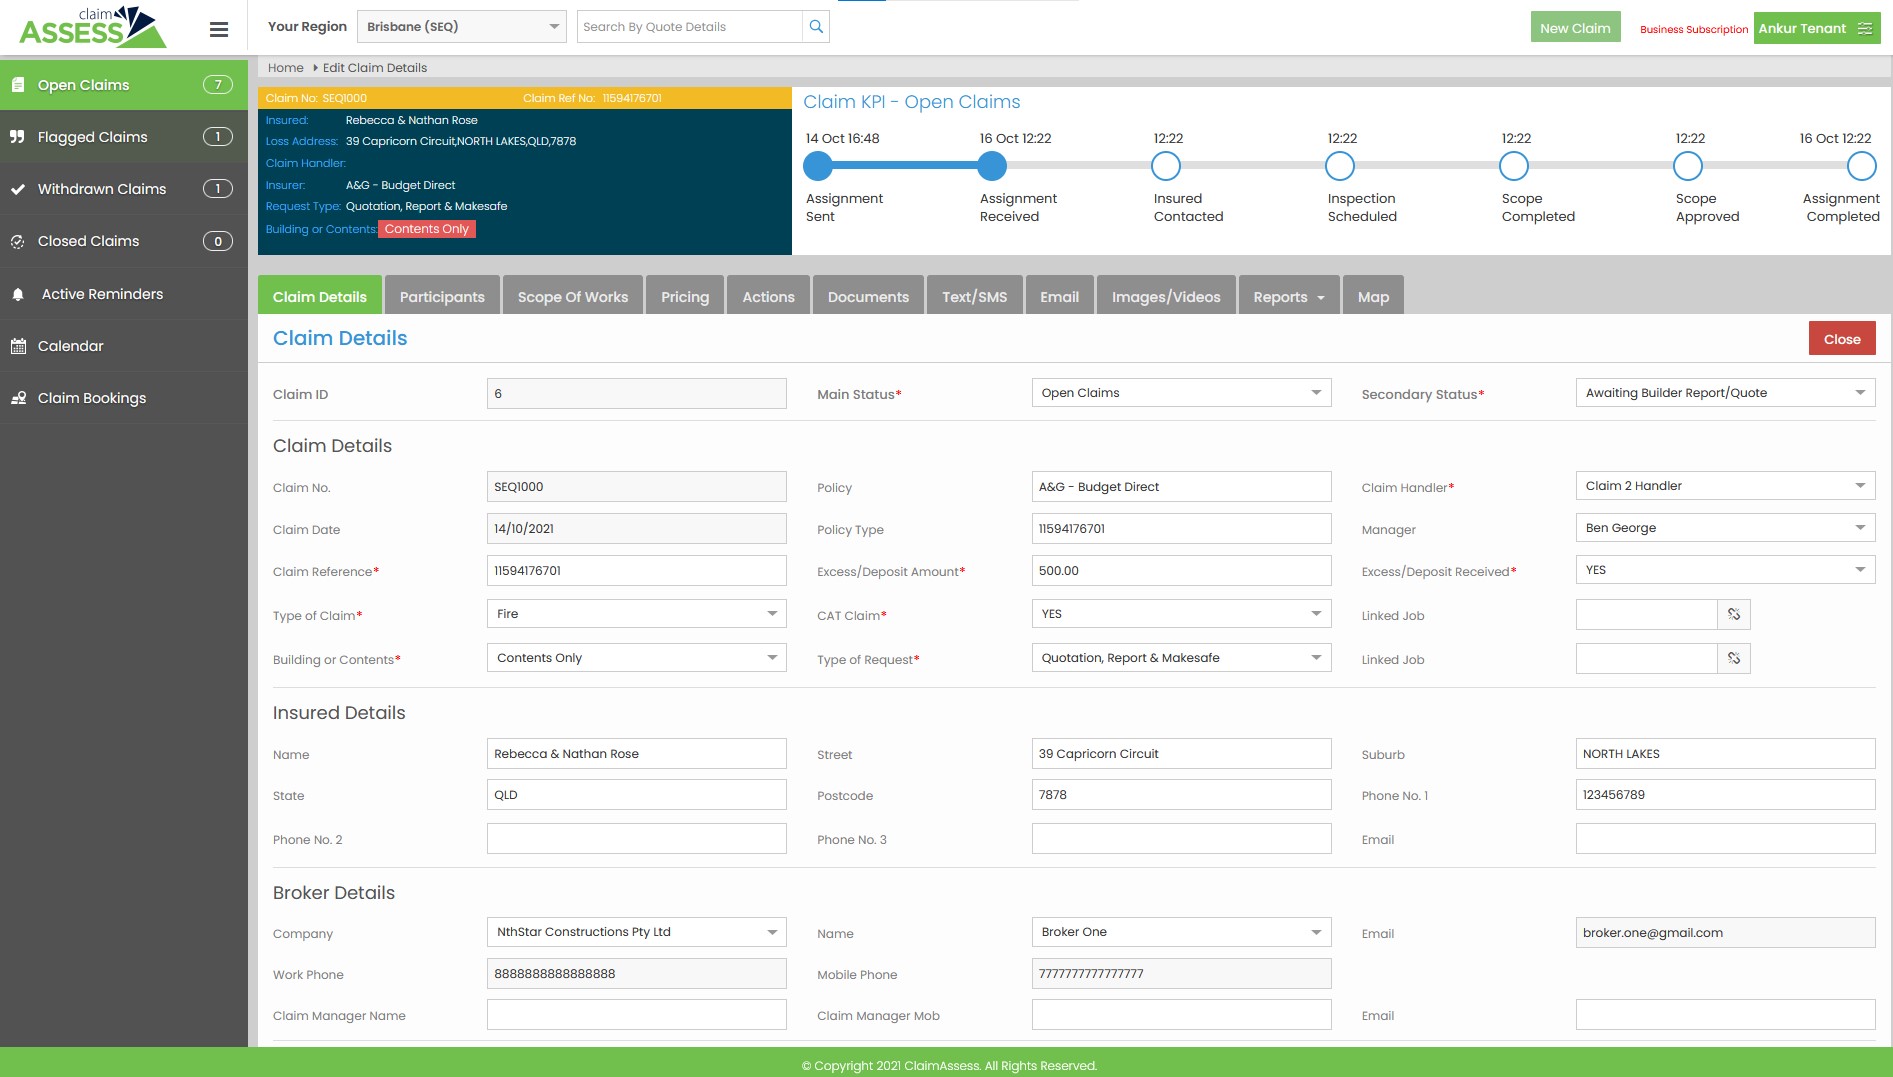This screenshot has width=1893, height=1077.
Task: Expand the Your Region dropdown
Action: 461,27
